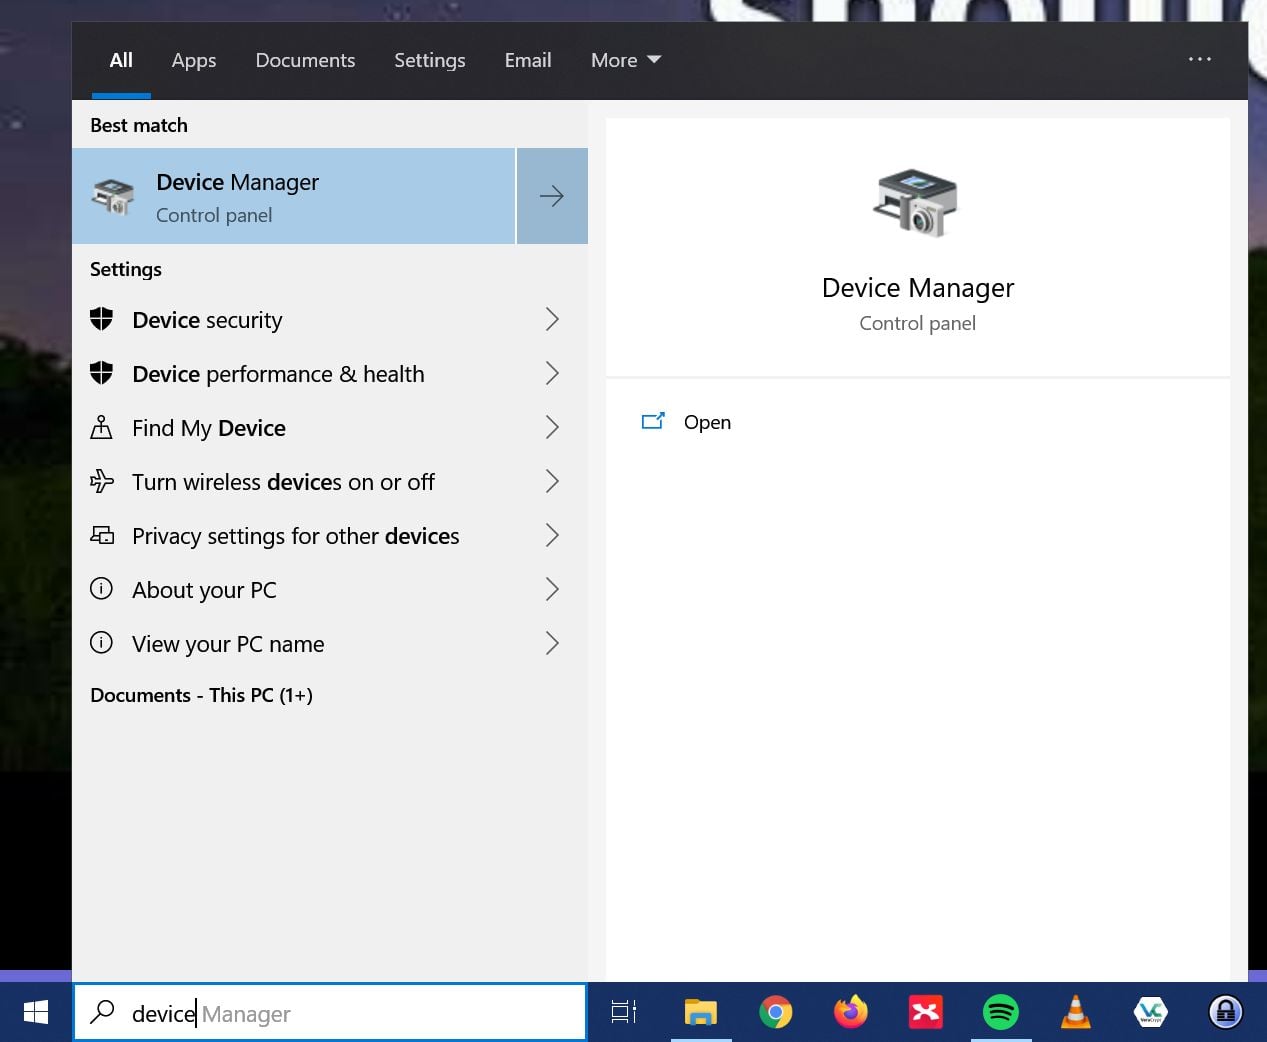Click the Turn wireless devices airplane-mode icon

click(x=101, y=481)
